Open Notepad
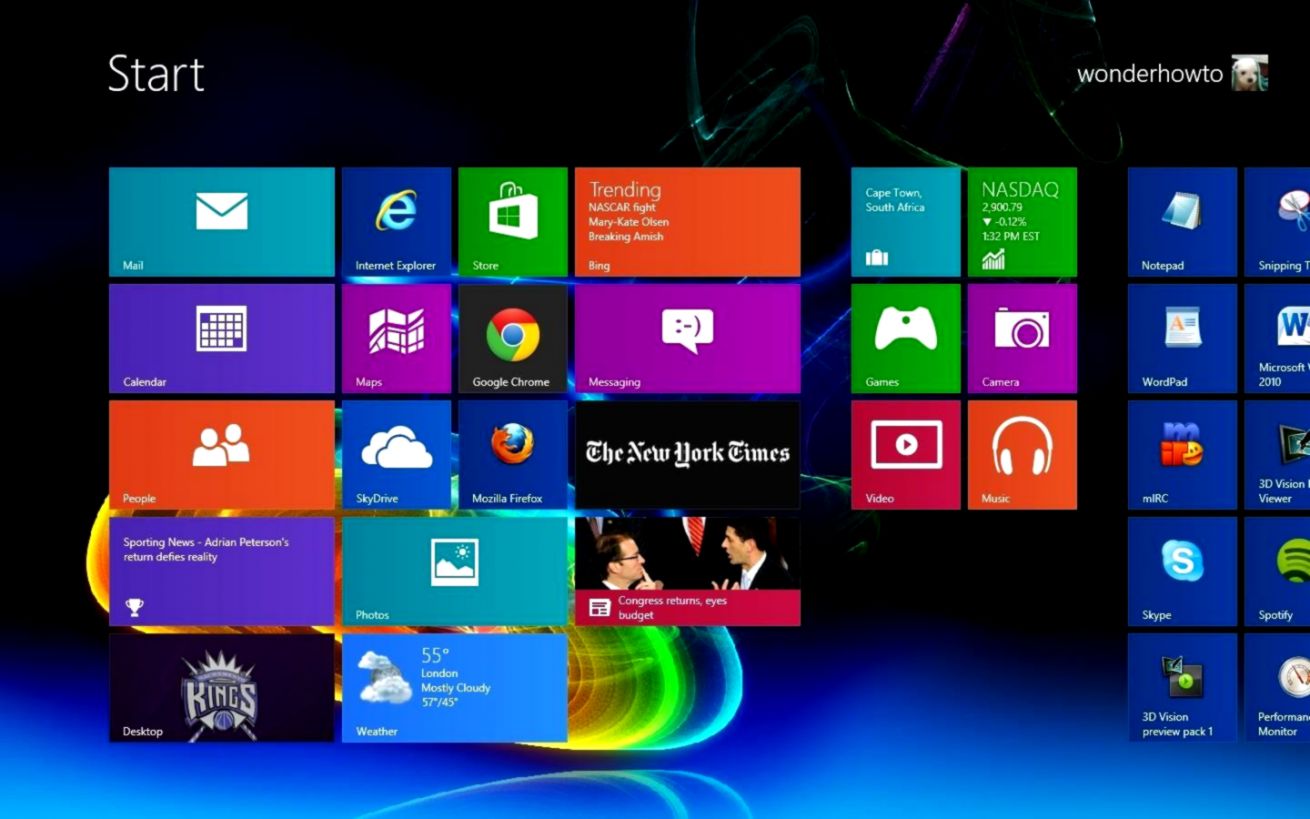 [1181, 220]
